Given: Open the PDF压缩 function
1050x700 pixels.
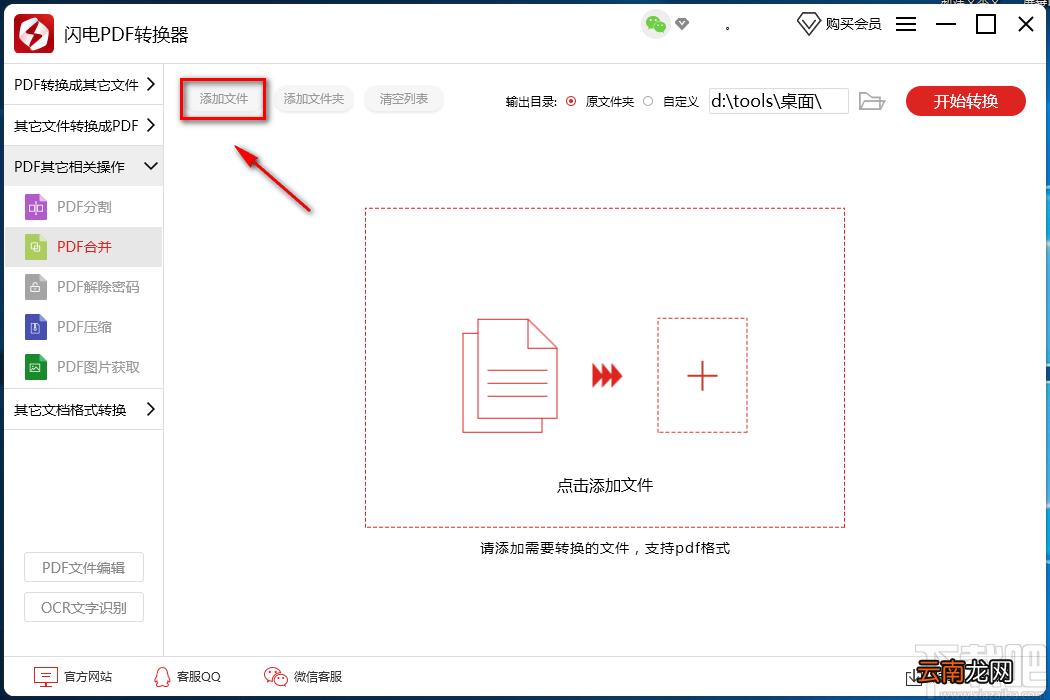Looking at the screenshot, I should (x=84, y=327).
